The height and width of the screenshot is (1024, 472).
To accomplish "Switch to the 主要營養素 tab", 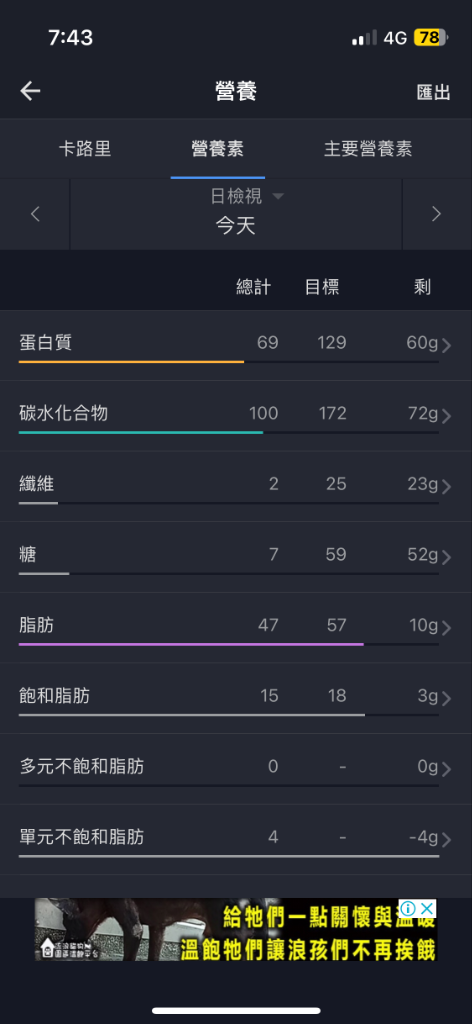I will click(368, 148).
